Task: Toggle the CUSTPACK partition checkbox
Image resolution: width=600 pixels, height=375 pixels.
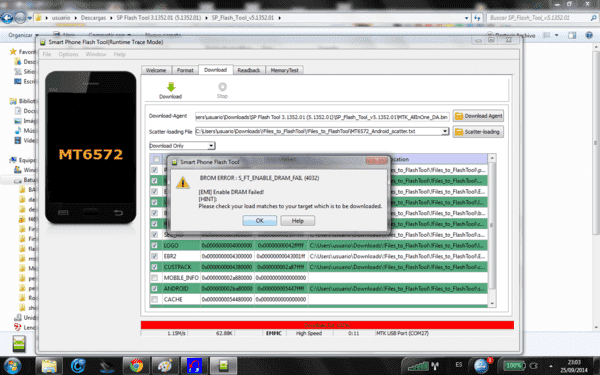Action: click(155, 267)
